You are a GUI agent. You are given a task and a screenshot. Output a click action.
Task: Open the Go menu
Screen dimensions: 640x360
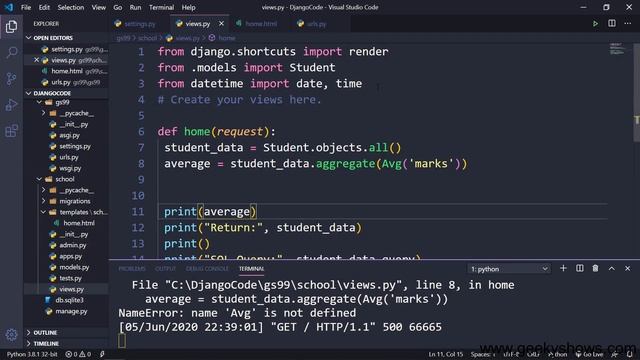pyautogui.click(x=118, y=7)
